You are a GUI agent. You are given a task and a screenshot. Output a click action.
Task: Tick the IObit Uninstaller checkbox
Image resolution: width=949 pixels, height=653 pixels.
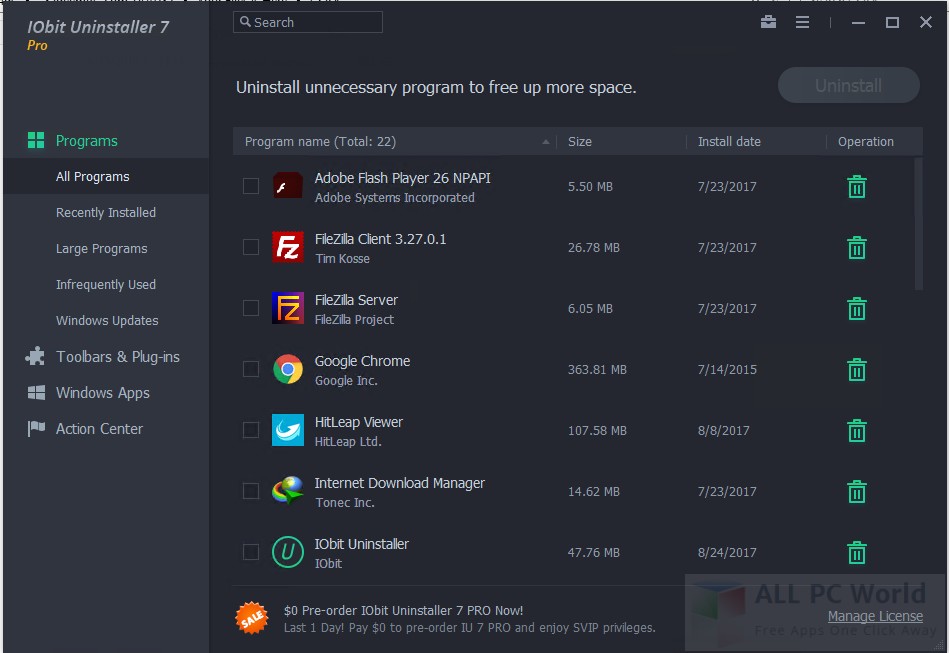(251, 552)
